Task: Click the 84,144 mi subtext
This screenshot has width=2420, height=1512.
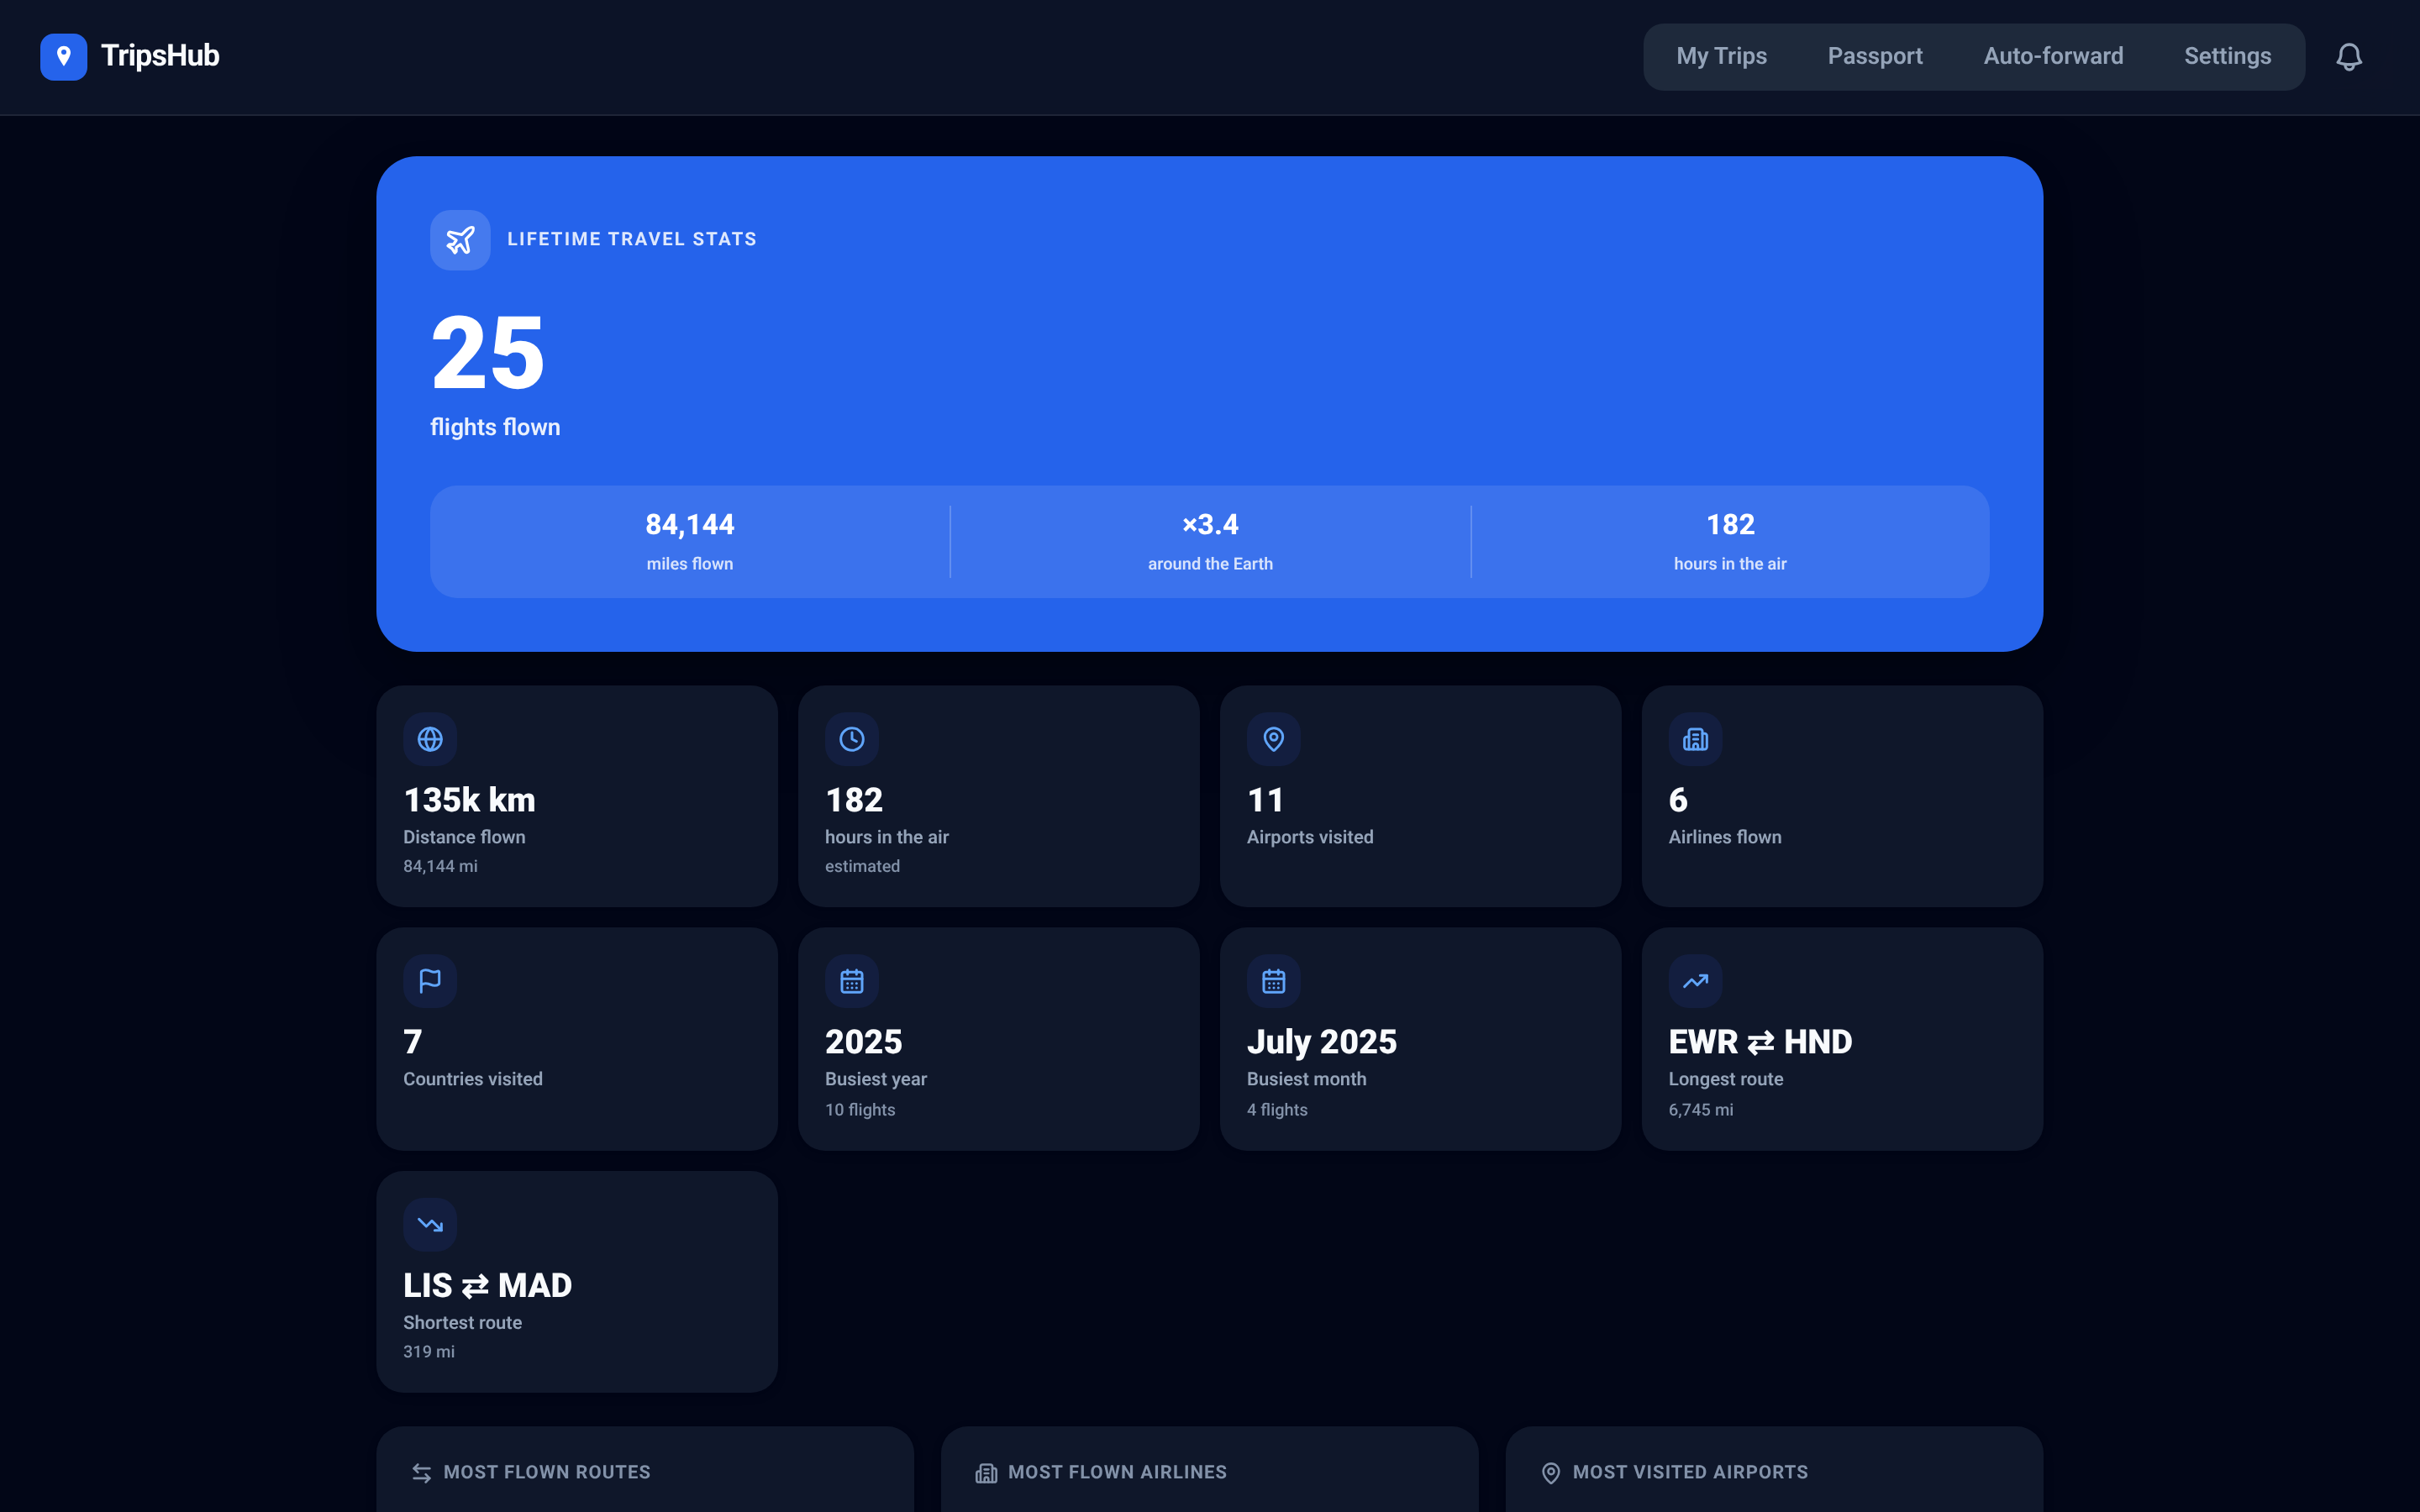Action: pos(440,866)
